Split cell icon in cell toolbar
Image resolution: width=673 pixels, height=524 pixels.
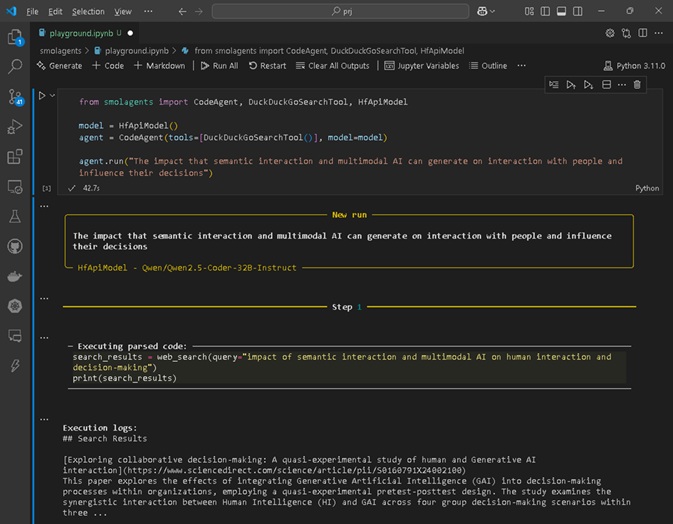pos(606,85)
